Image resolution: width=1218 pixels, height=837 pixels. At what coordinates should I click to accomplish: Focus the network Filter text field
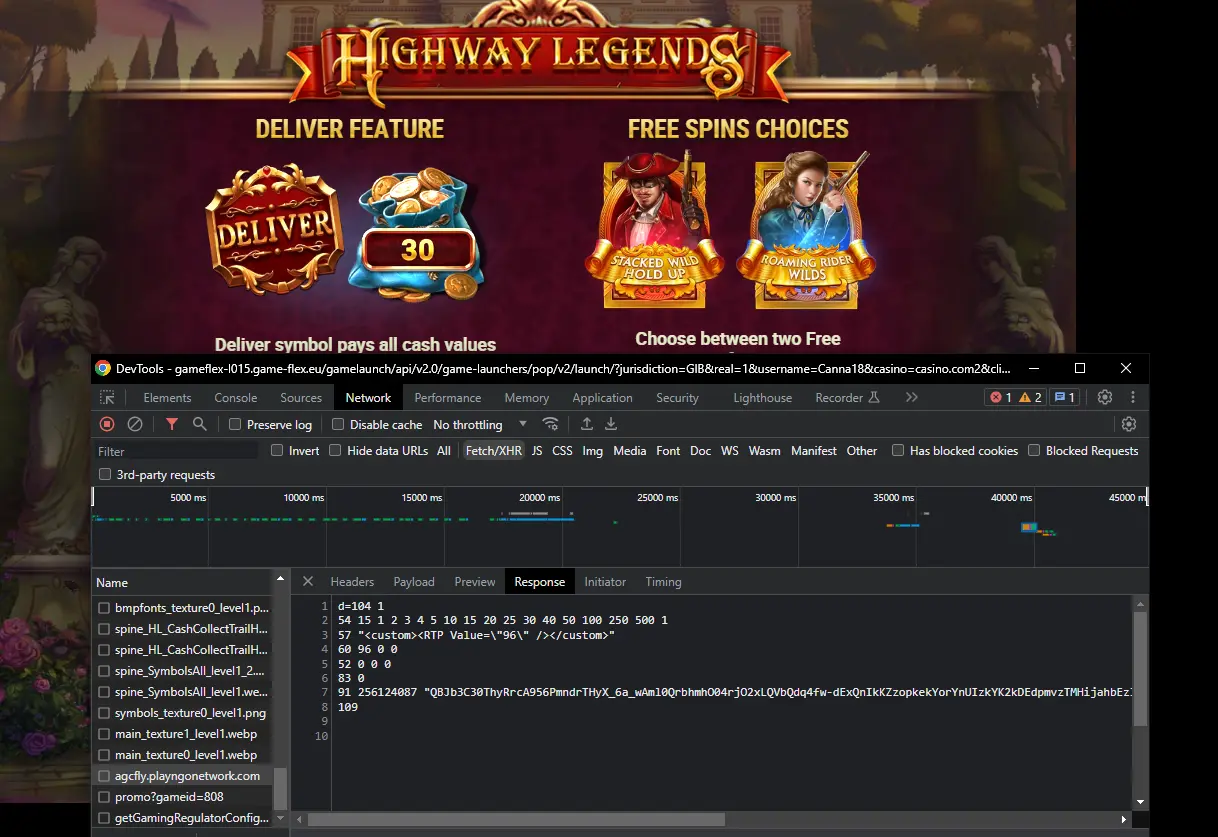tap(177, 451)
